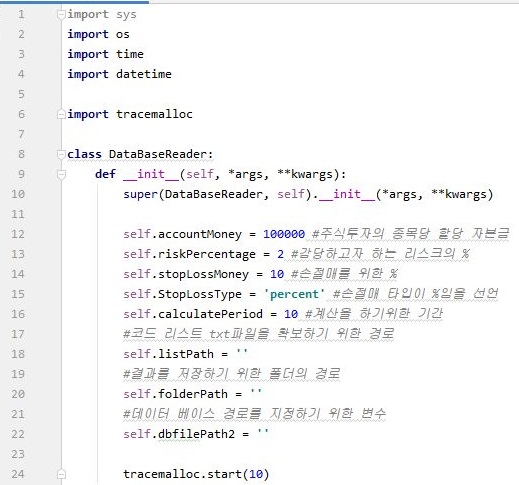Viewport: 519px width, 485px height.
Task: Place cursor on 'import time'
Action: (x=105, y=54)
